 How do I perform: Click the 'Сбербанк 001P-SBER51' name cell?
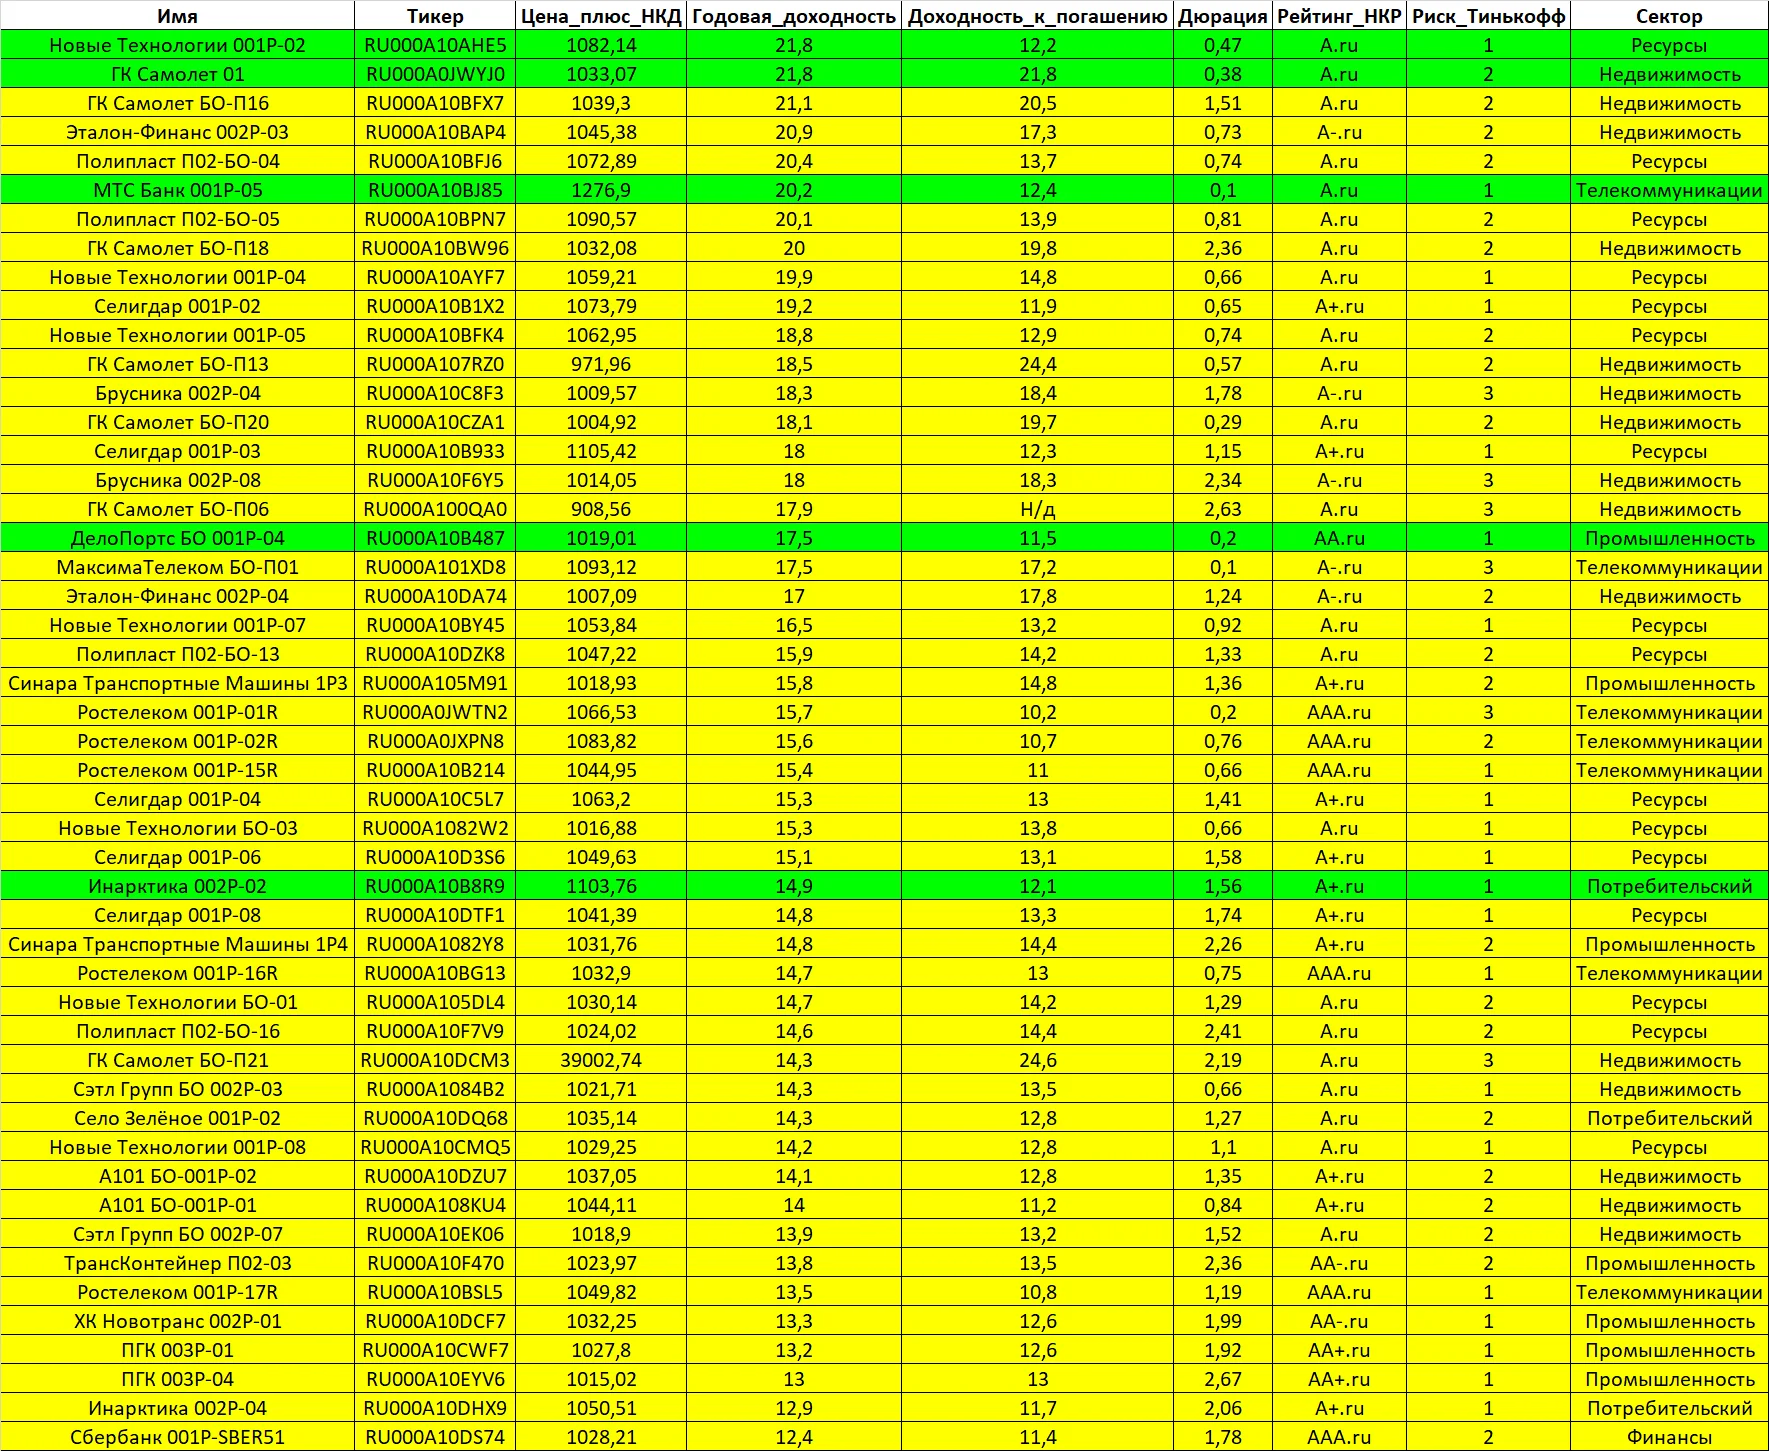click(x=178, y=1437)
